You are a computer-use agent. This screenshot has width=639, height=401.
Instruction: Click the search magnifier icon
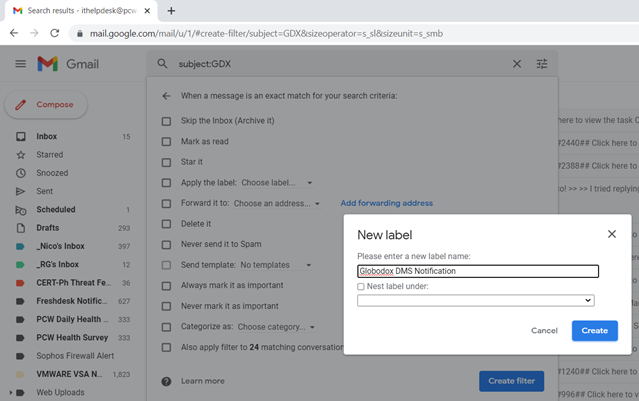[162, 64]
